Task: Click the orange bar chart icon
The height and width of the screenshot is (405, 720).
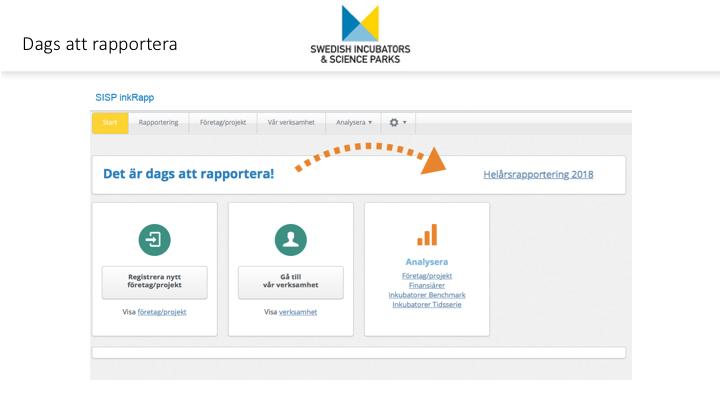Action: [x=427, y=235]
